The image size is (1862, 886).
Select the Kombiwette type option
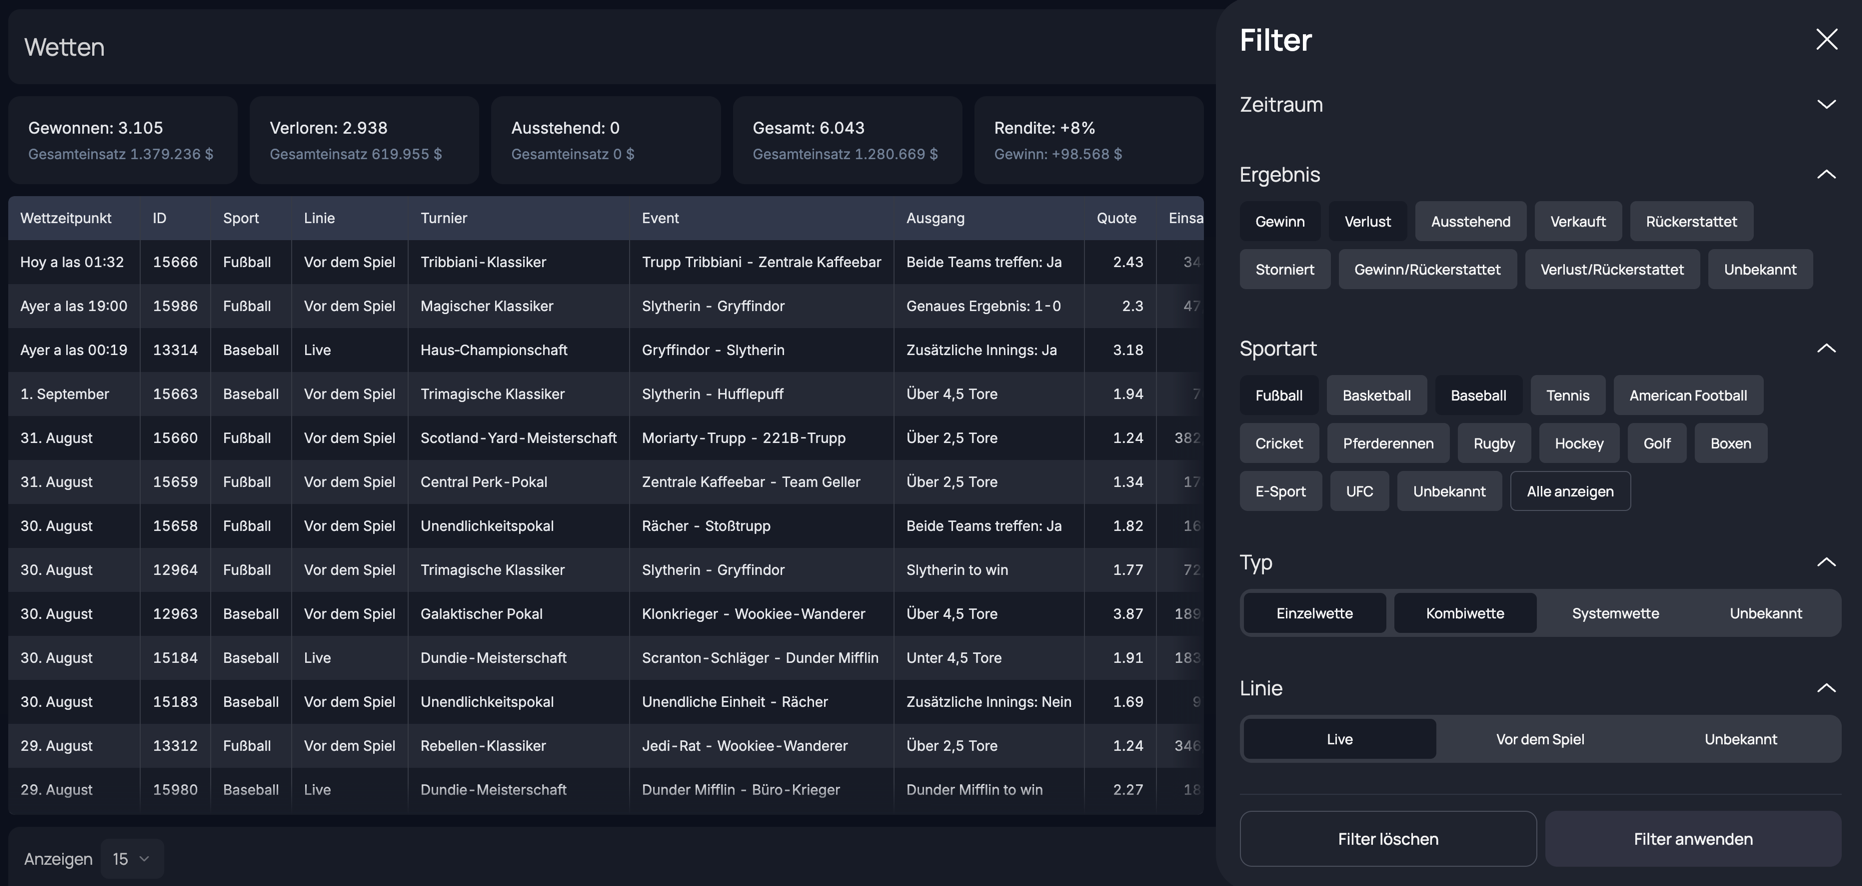click(1464, 614)
